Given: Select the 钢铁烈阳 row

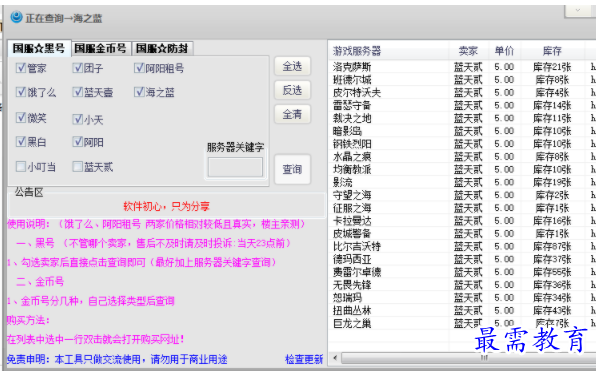Looking at the screenshot, I should pos(462,144).
